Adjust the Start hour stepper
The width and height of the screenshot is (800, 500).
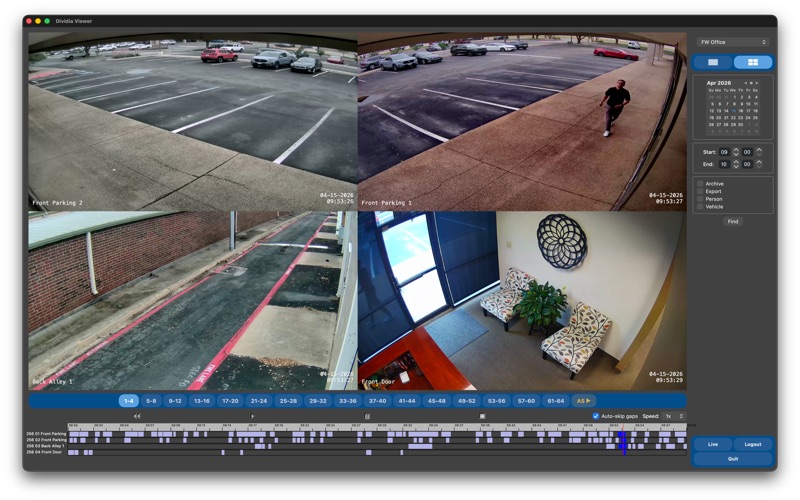[x=736, y=152]
